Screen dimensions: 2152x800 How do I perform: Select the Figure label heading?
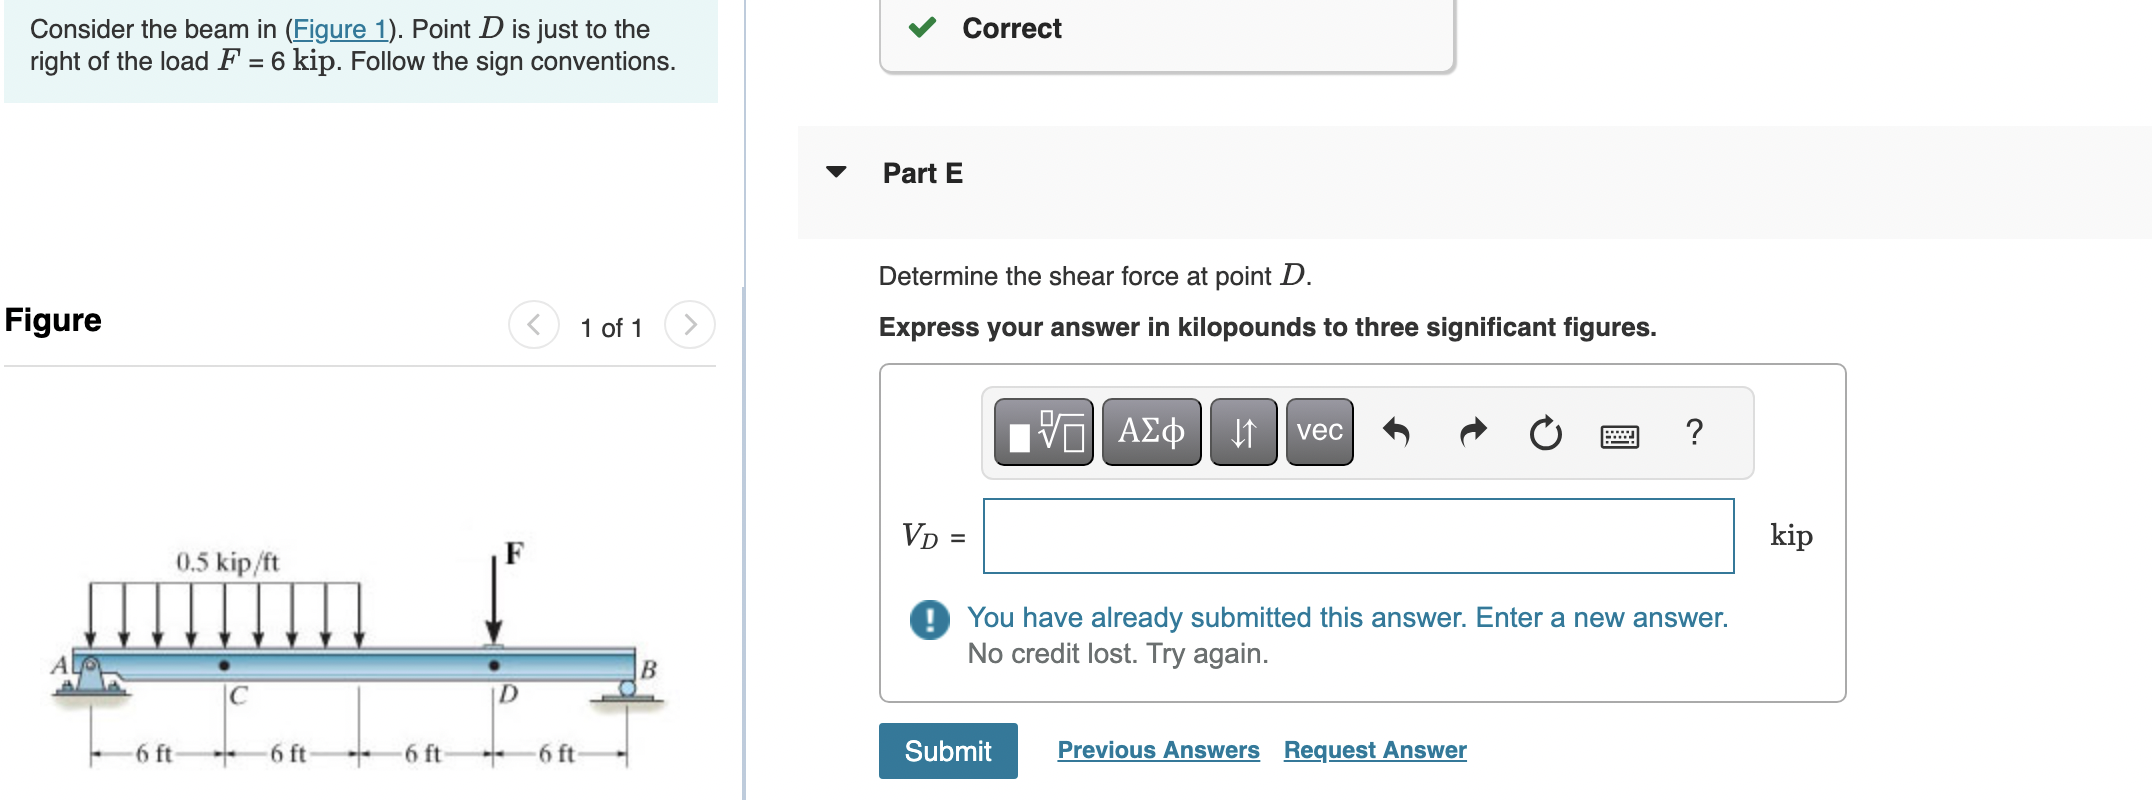52,320
